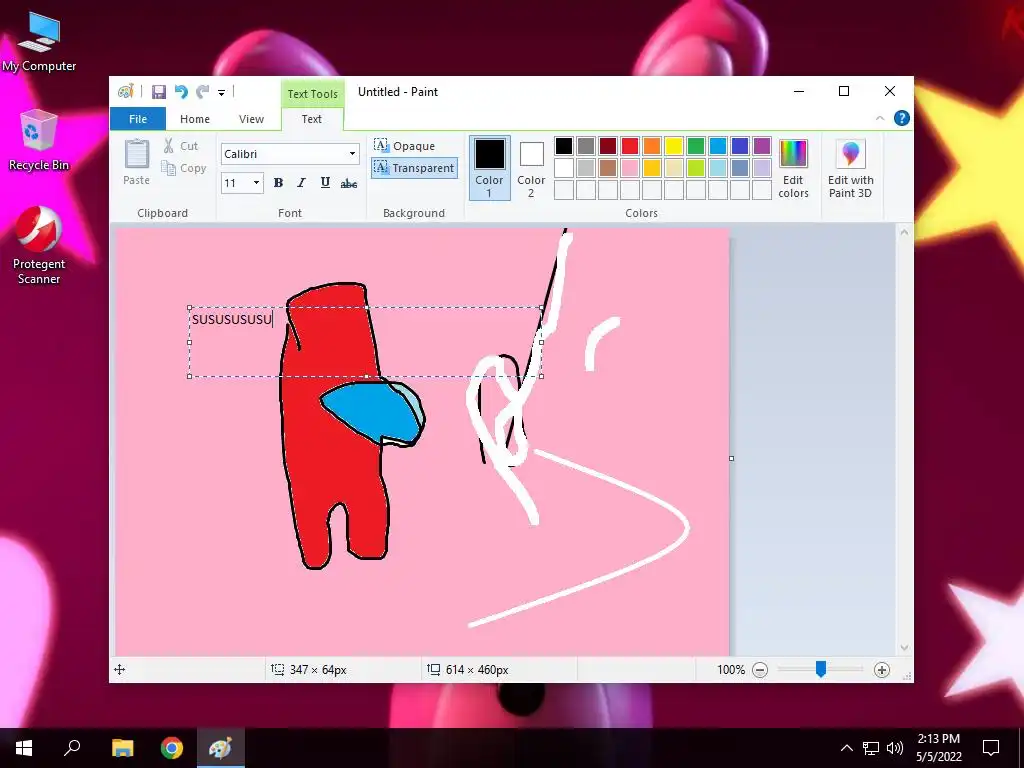Toggle Italic formatting
Screen dimensions: 1024x768
point(301,183)
